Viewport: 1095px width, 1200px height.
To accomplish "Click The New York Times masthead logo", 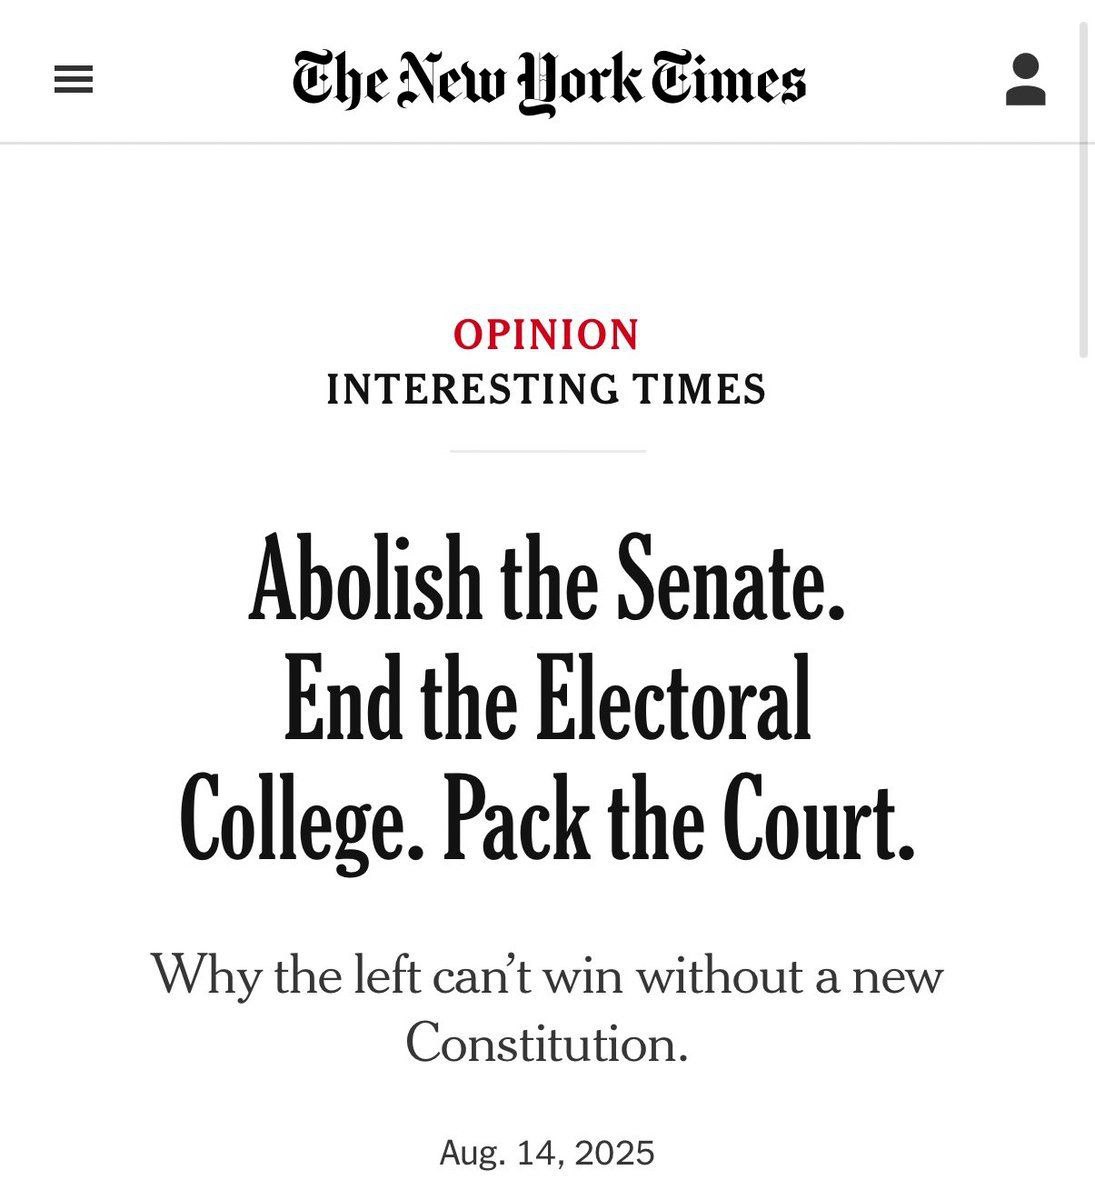I will (x=549, y=82).
